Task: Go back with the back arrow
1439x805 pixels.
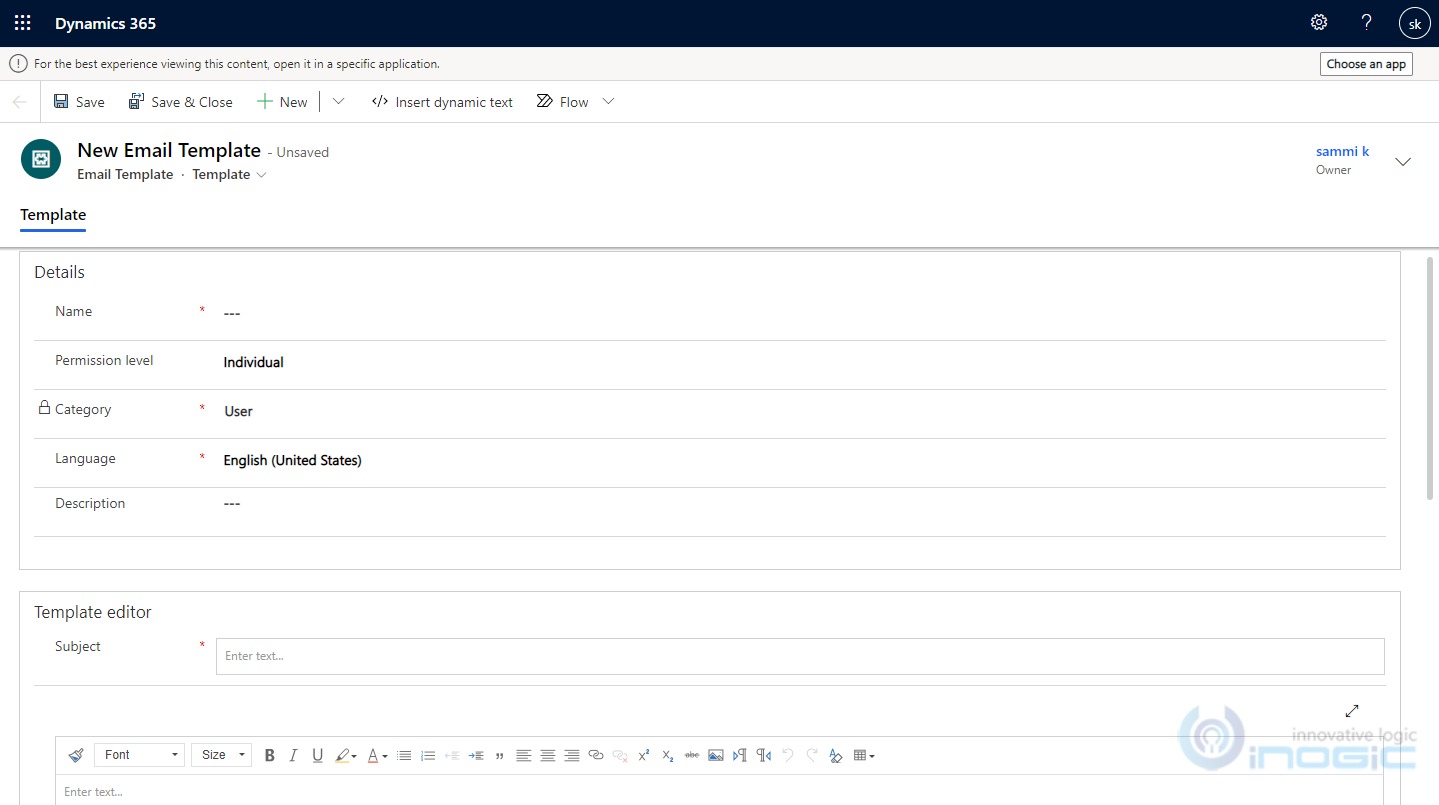Action: point(20,102)
